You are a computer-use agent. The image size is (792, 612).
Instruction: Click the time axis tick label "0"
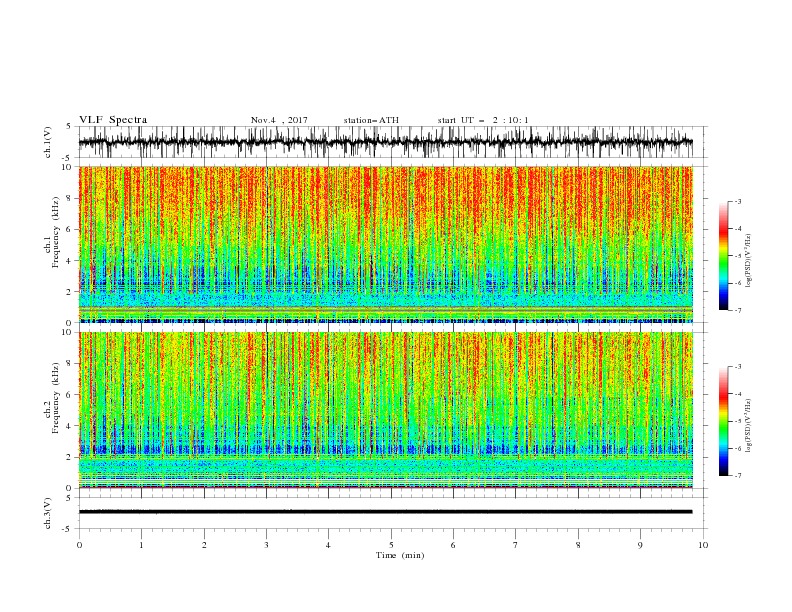click(79, 545)
